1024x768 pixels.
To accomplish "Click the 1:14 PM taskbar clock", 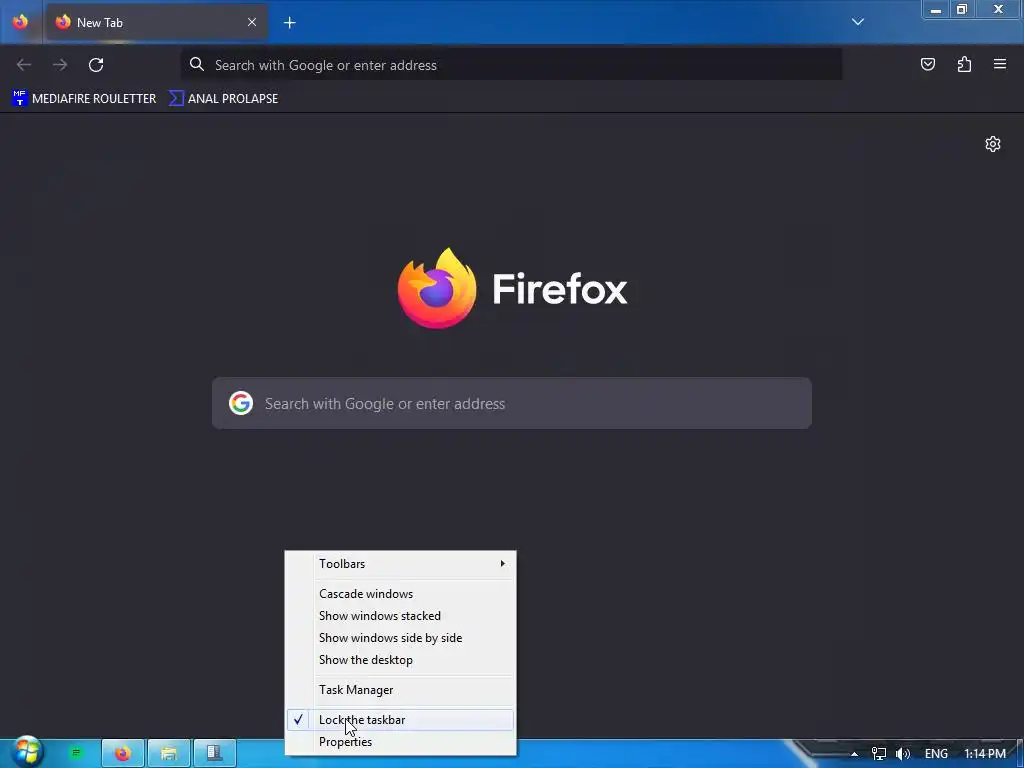I will (985, 754).
